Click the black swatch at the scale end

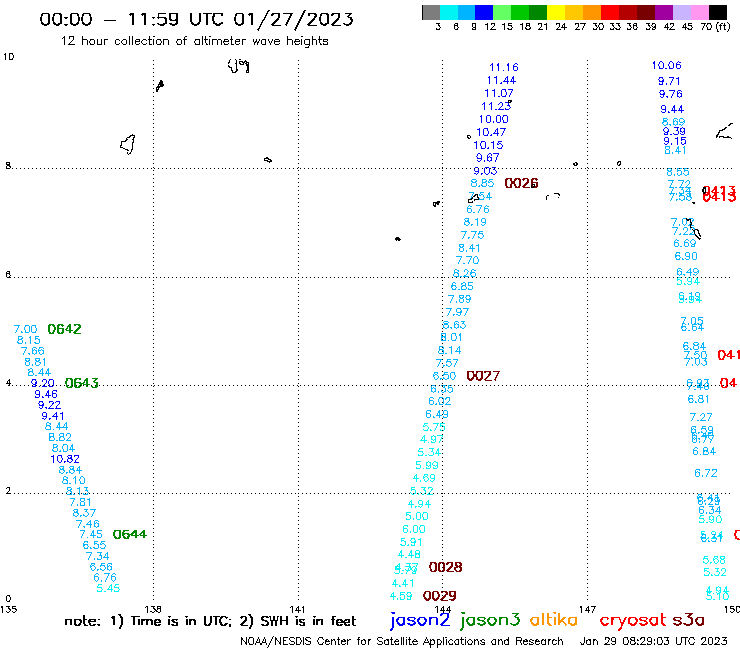(x=718, y=12)
